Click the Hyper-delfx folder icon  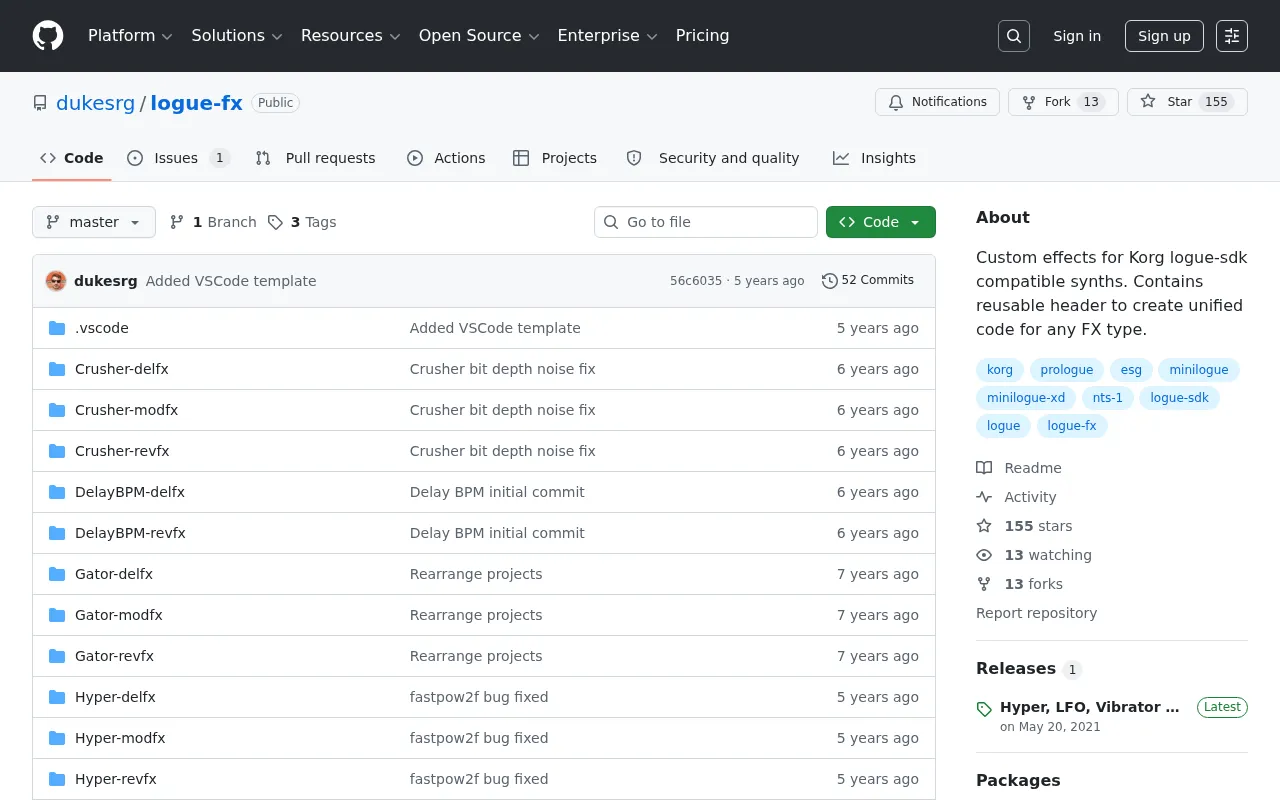pyautogui.click(x=57, y=697)
